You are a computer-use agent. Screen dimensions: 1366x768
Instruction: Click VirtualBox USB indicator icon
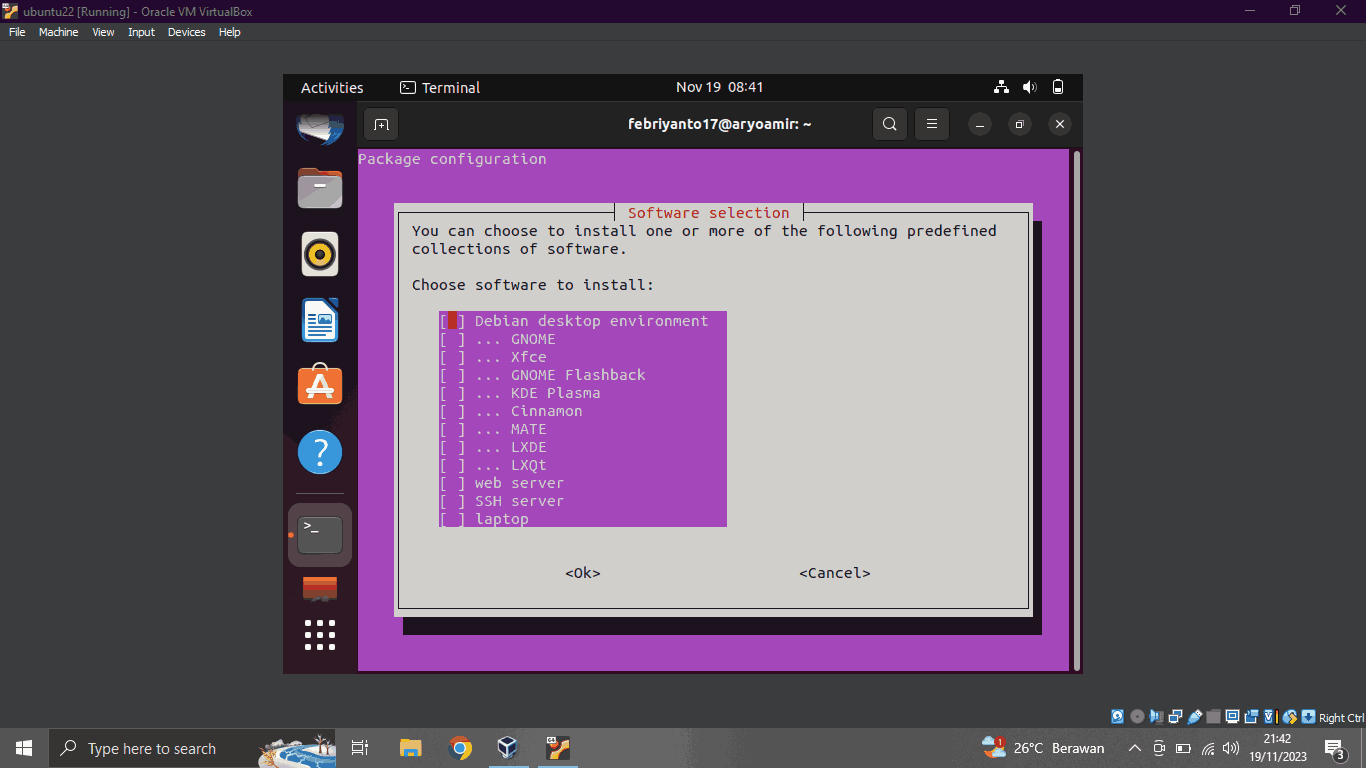pos(1194,717)
